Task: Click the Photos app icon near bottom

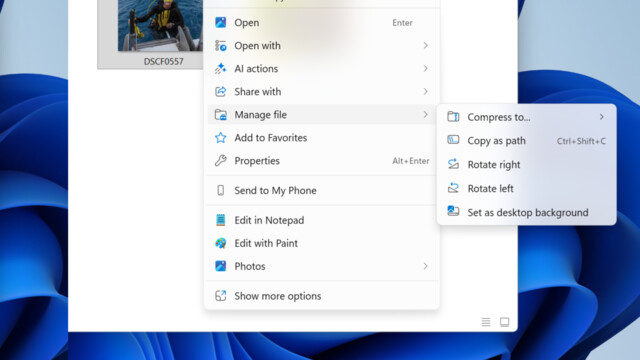Action: tap(220, 266)
